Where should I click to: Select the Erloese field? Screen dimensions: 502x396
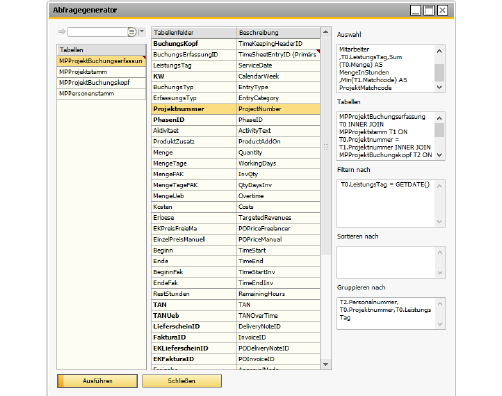coord(194,218)
